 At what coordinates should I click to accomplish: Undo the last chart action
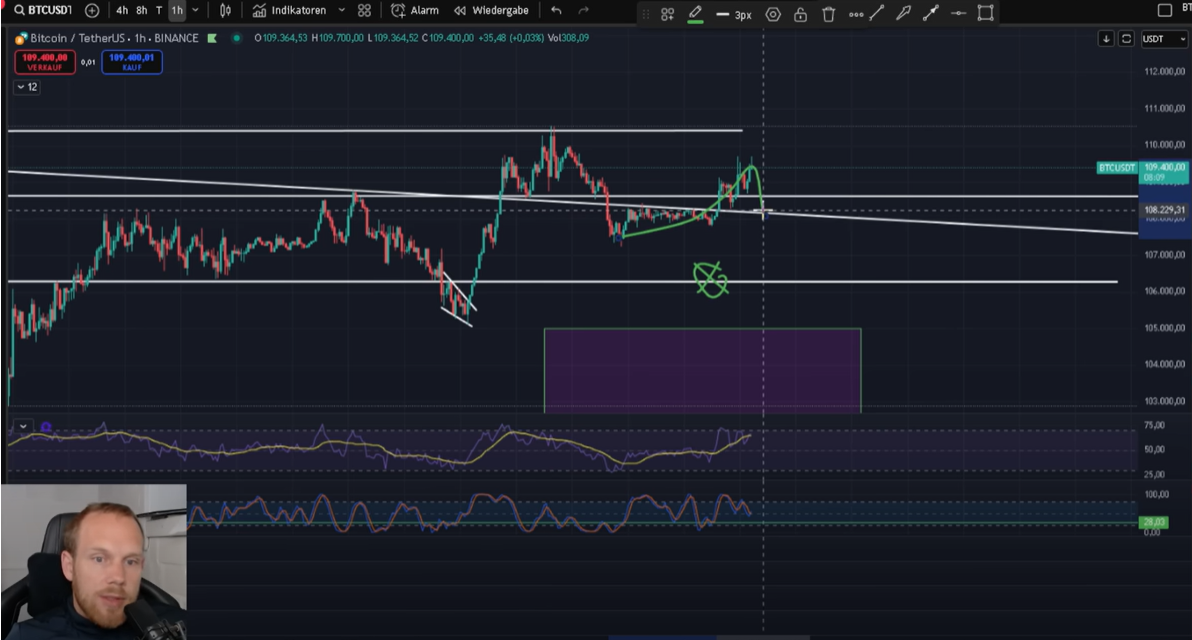(556, 11)
